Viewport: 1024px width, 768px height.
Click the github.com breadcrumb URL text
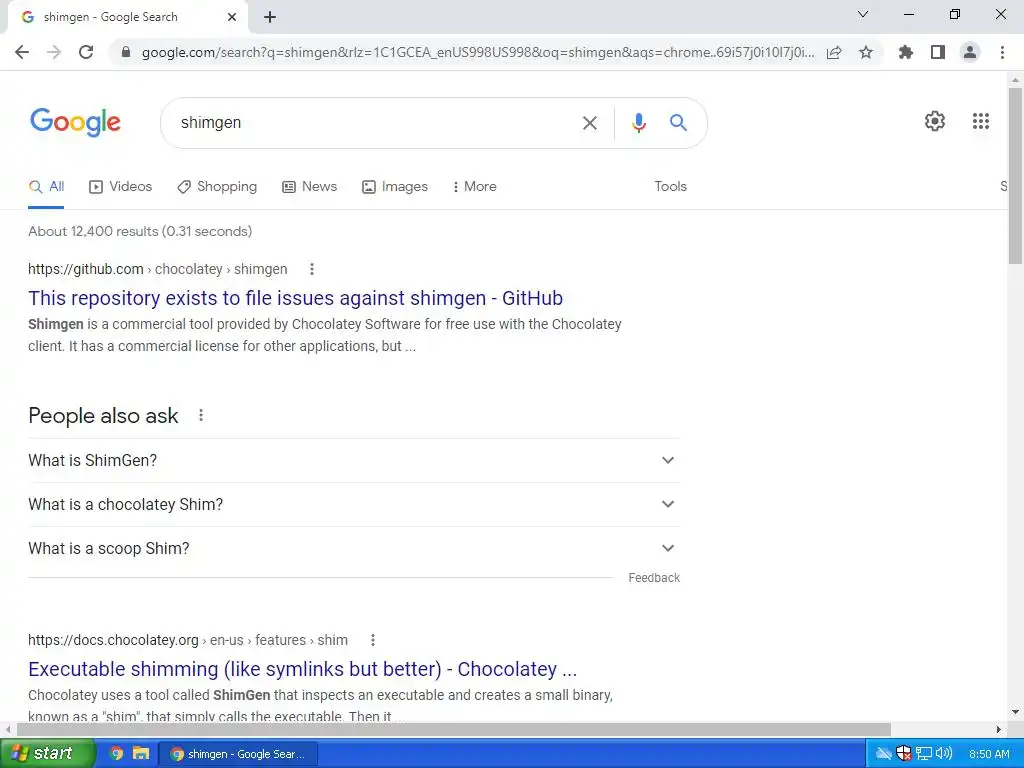[x=157, y=269]
